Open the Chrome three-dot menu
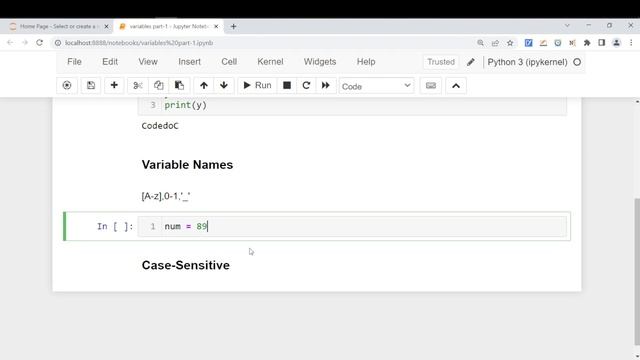The height and width of the screenshot is (360, 640). tap(631, 43)
